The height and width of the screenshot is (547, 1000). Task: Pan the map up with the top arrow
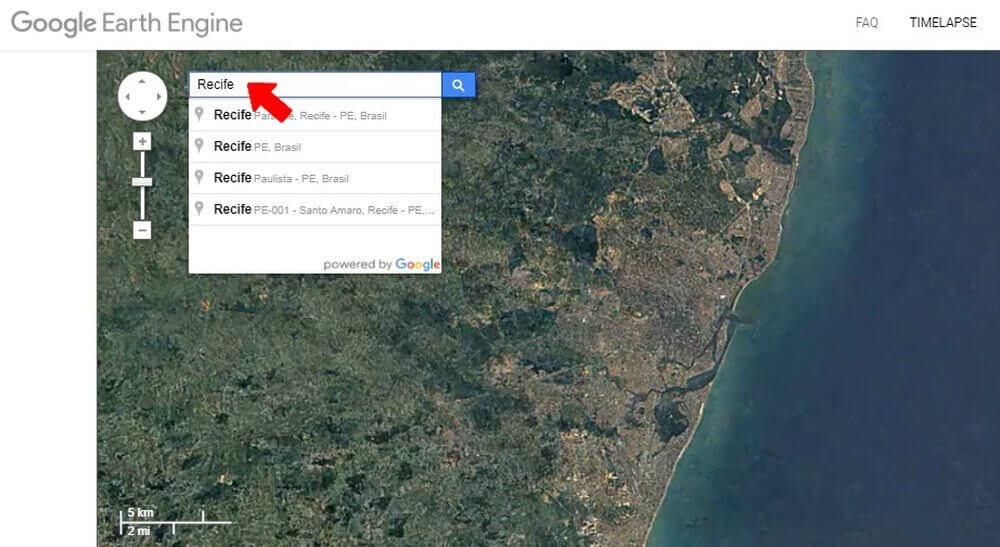[x=142, y=80]
